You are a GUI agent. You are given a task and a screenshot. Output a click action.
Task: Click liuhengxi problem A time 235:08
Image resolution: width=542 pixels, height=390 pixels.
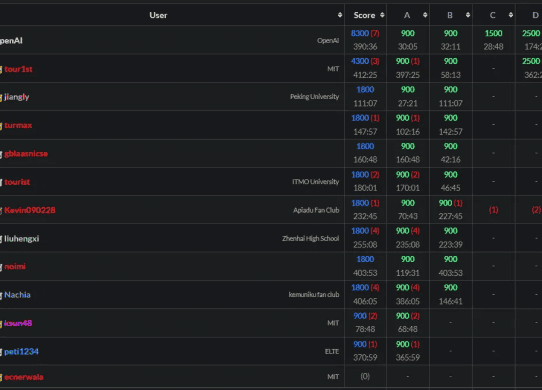408,245
